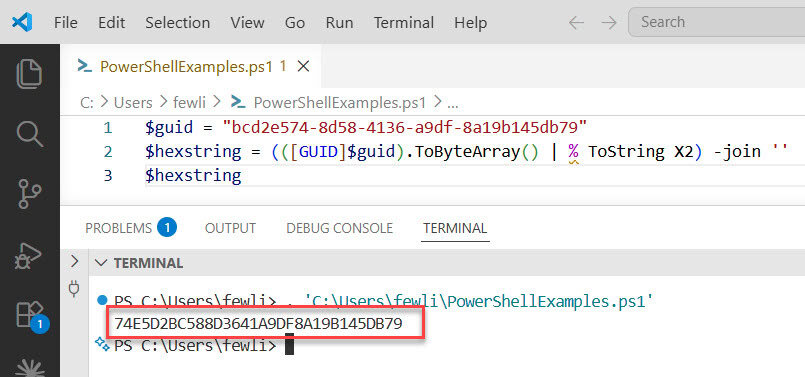Click breadcrumb 'PowerShellExamples.ps1' file name
This screenshot has height=377, width=805.
340,102
